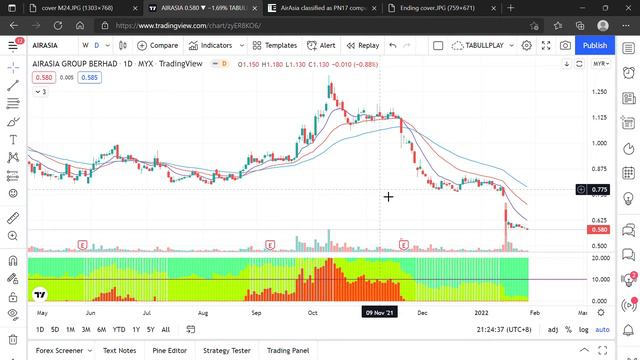Open the ideas lightbulb panel
This screenshot has height=360, width=640.
629,198
